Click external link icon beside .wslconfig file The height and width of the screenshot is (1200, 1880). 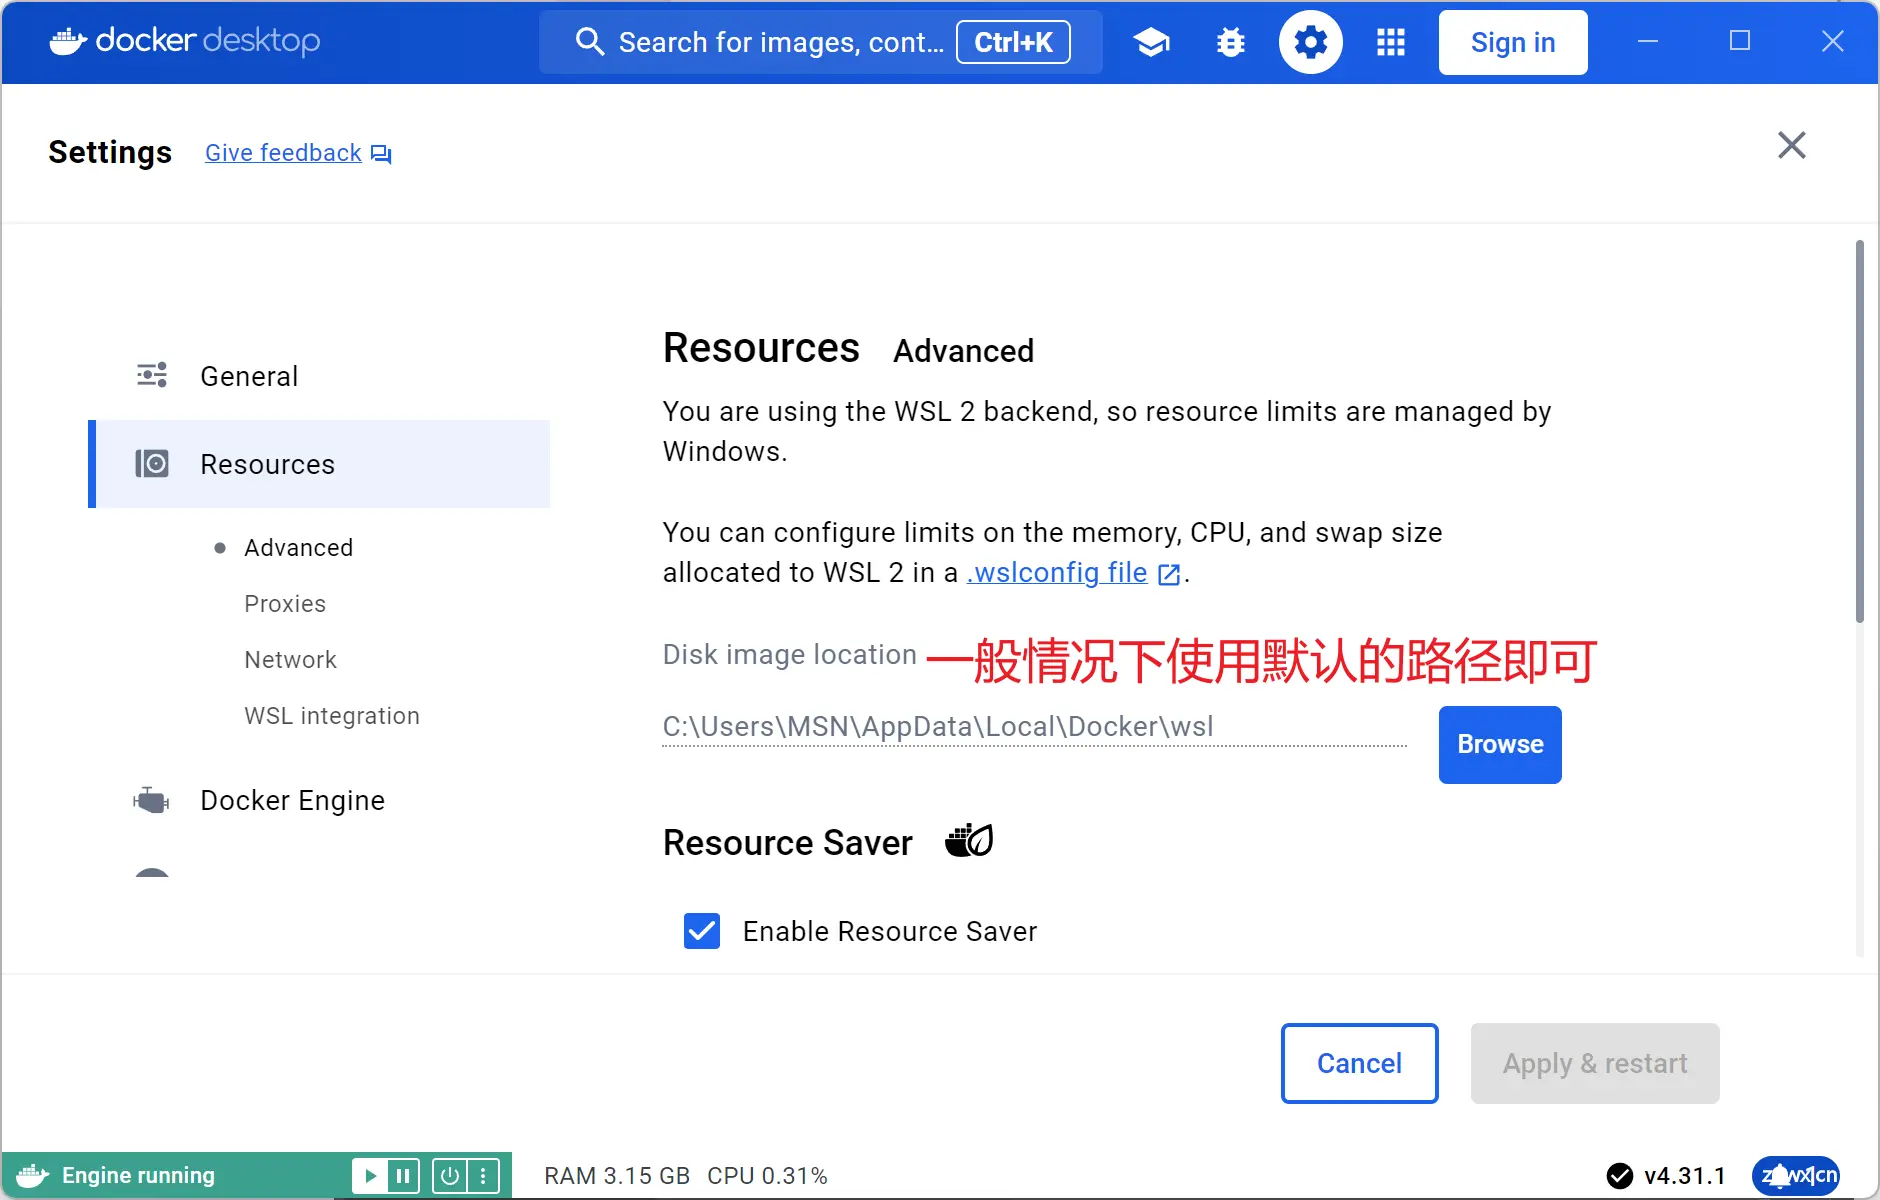coord(1168,574)
